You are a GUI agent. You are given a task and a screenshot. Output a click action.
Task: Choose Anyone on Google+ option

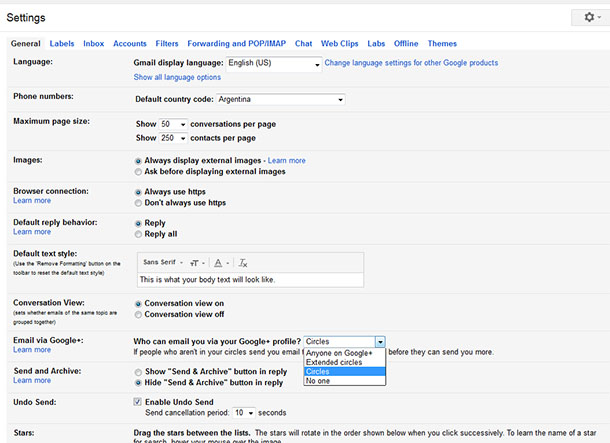tap(344, 353)
